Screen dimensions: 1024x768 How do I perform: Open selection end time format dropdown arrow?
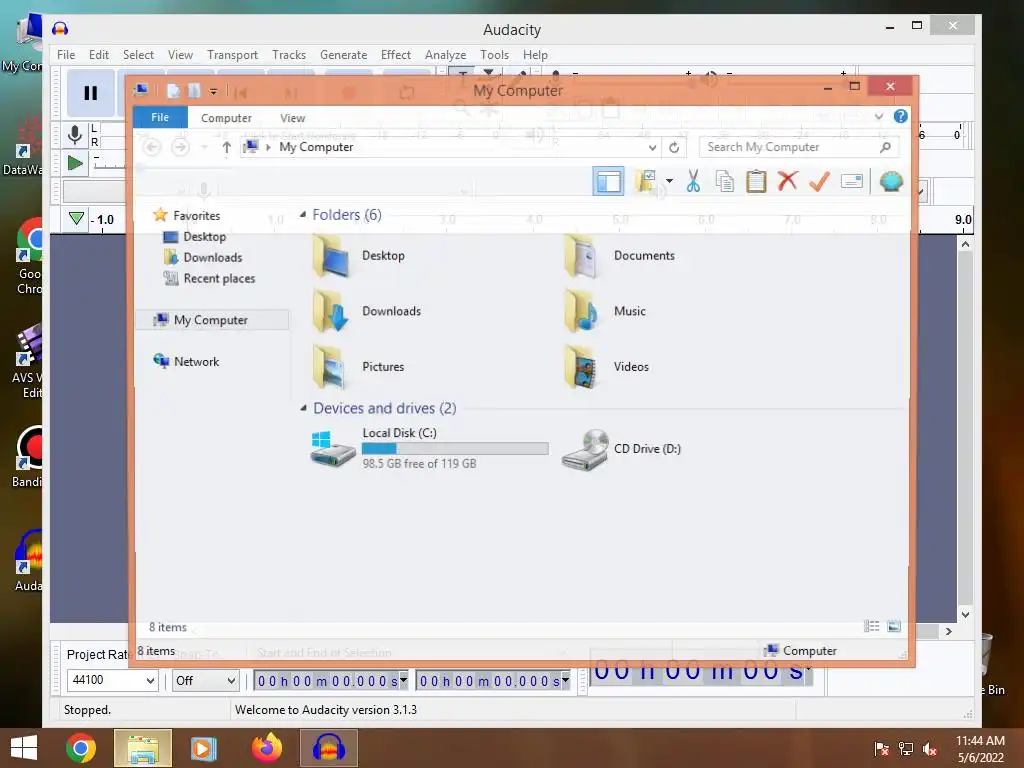tap(566, 680)
